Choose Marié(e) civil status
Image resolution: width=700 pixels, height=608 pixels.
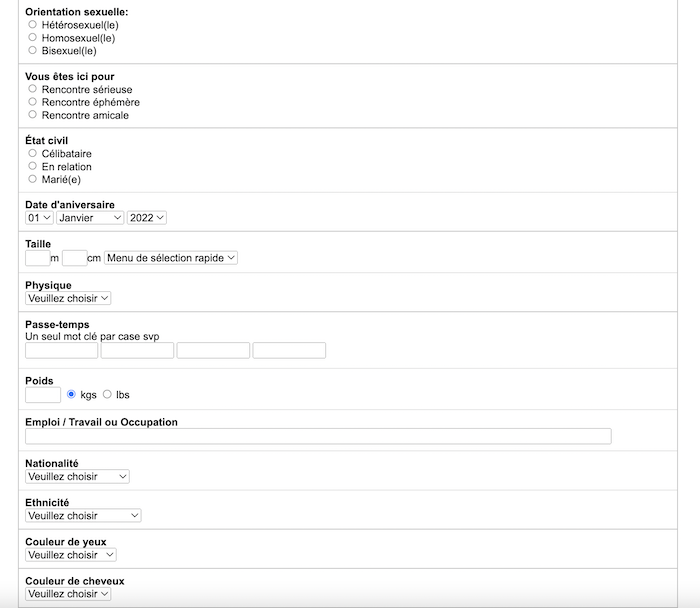pyautogui.click(x=32, y=179)
